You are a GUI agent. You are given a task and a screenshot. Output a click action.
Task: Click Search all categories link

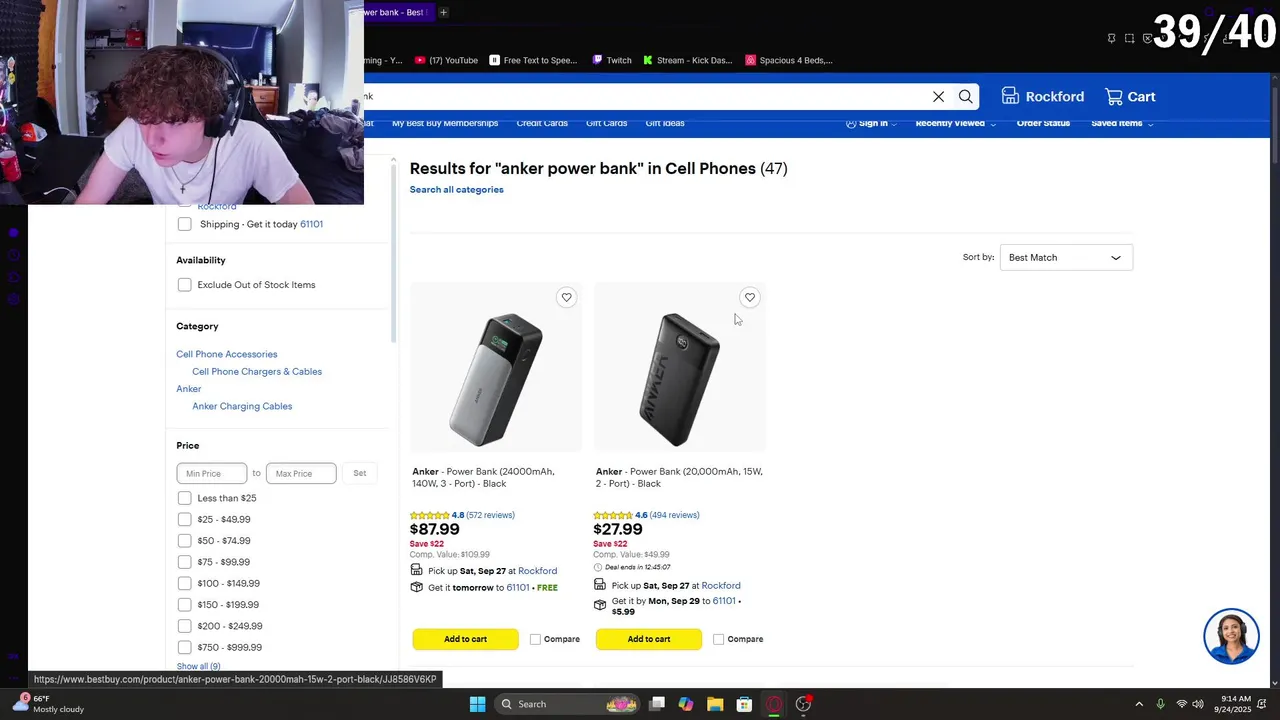coord(456,189)
